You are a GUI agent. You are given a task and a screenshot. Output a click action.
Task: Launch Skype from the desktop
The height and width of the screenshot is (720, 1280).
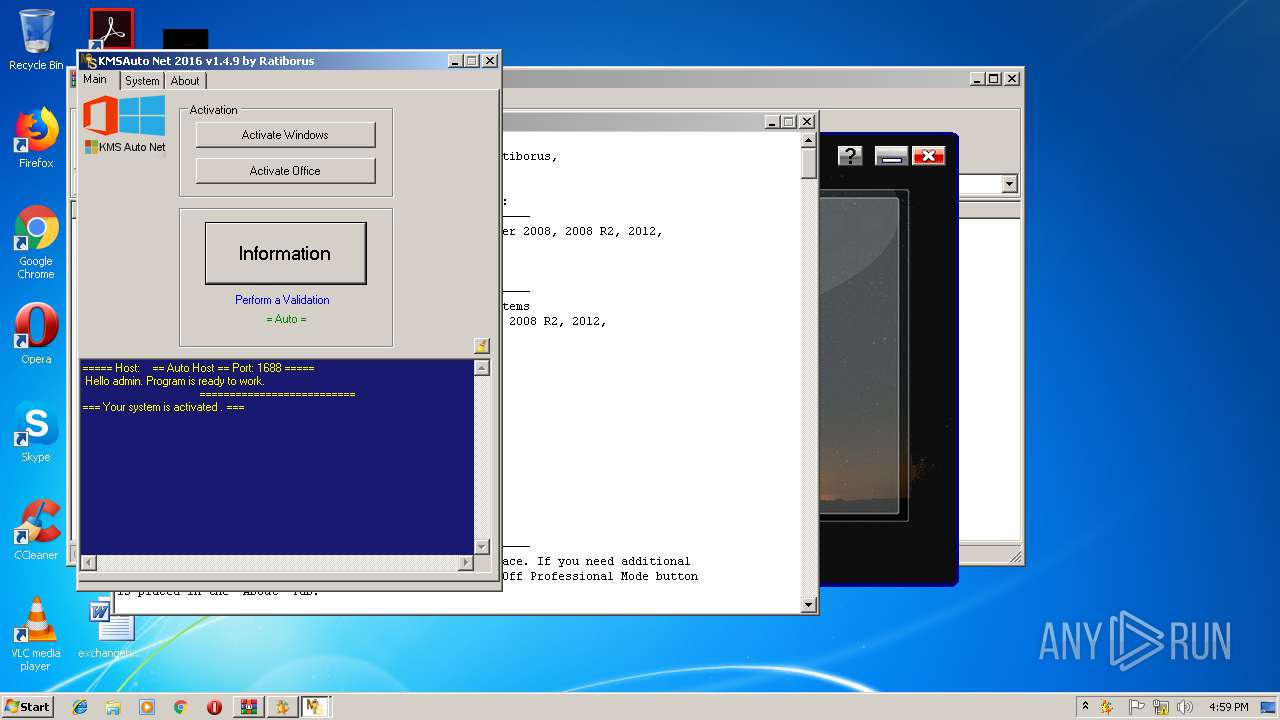pos(36,432)
